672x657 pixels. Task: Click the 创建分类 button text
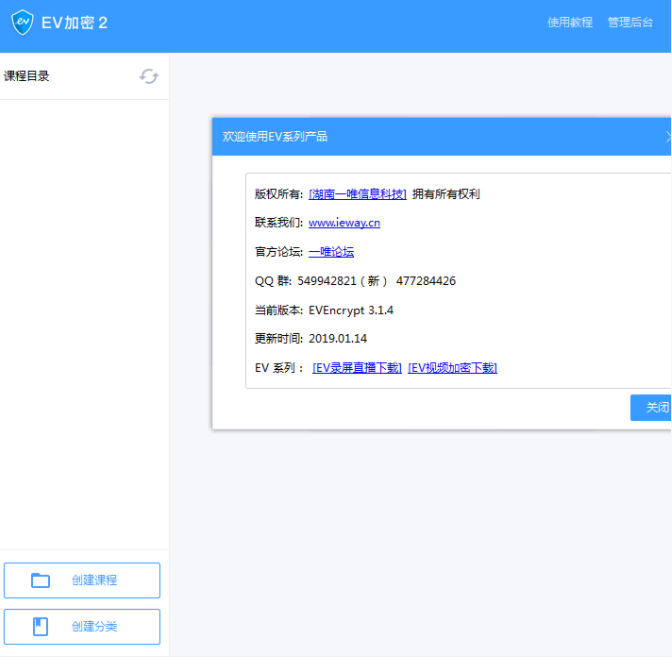(x=94, y=626)
